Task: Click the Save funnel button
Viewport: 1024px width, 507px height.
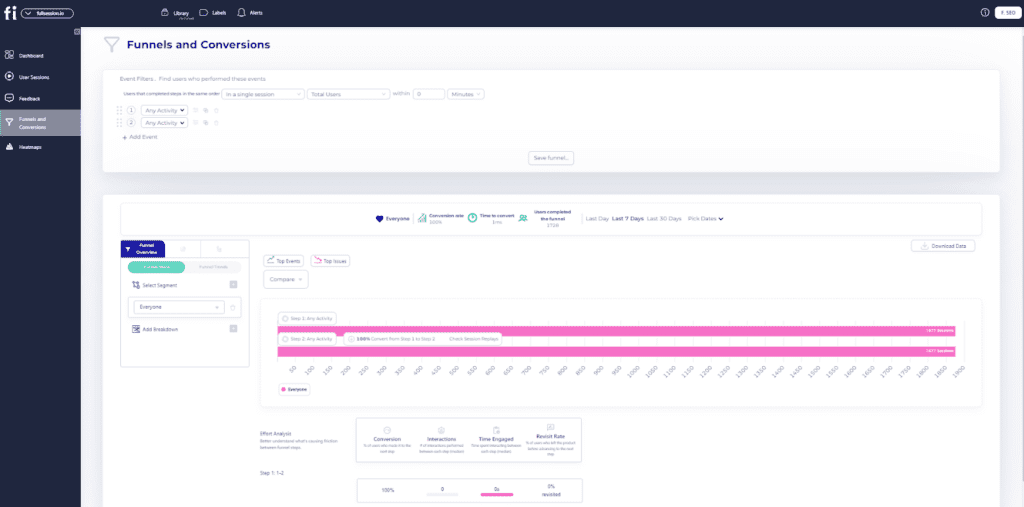Action: (x=551, y=158)
